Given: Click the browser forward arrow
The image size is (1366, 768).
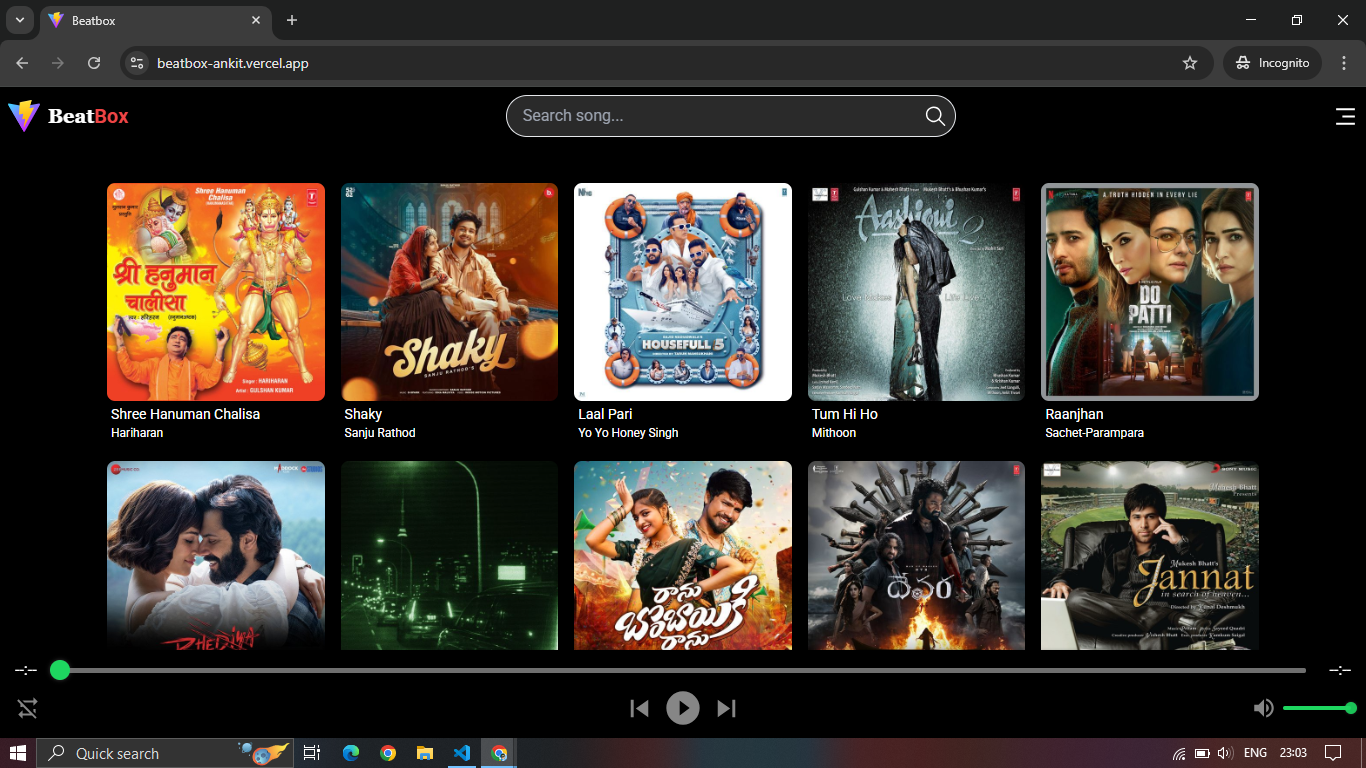Looking at the screenshot, I should point(58,63).
